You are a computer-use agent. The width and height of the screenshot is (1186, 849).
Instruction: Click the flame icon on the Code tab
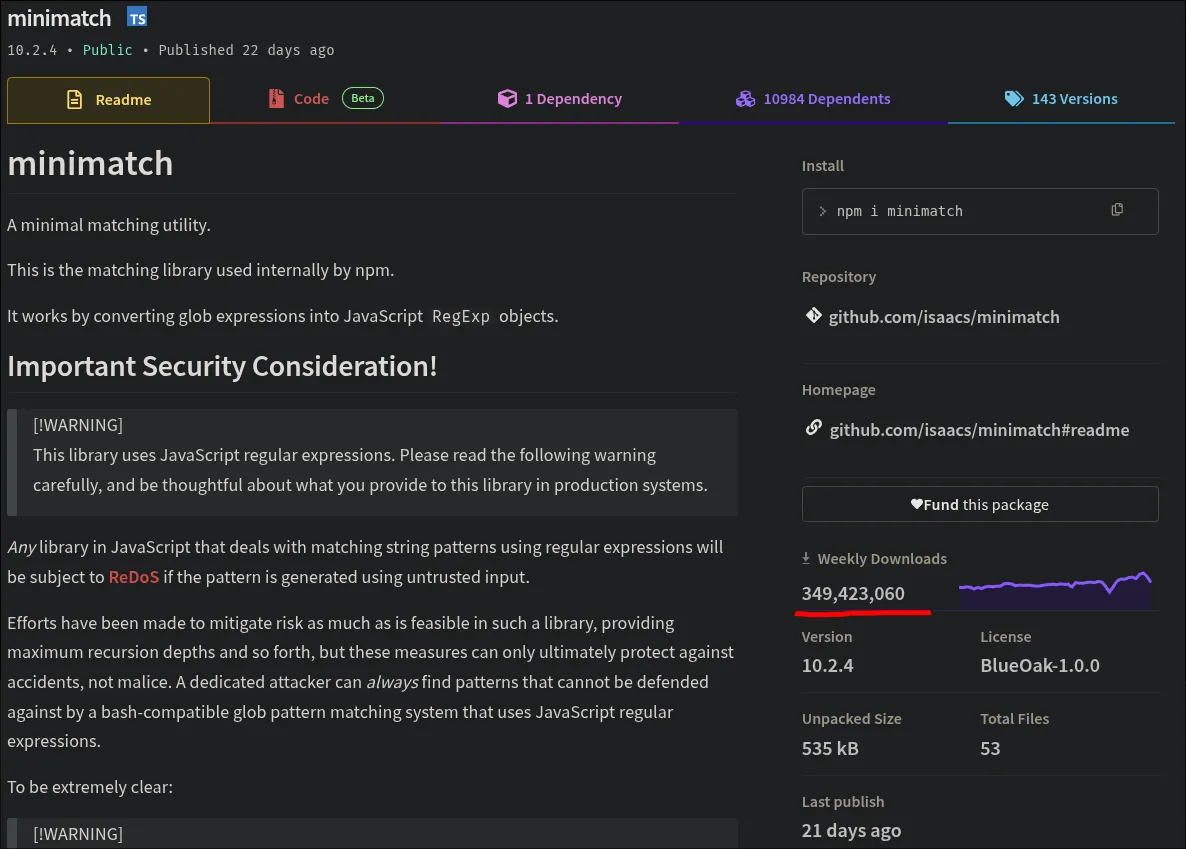click(x=276, y=98)
